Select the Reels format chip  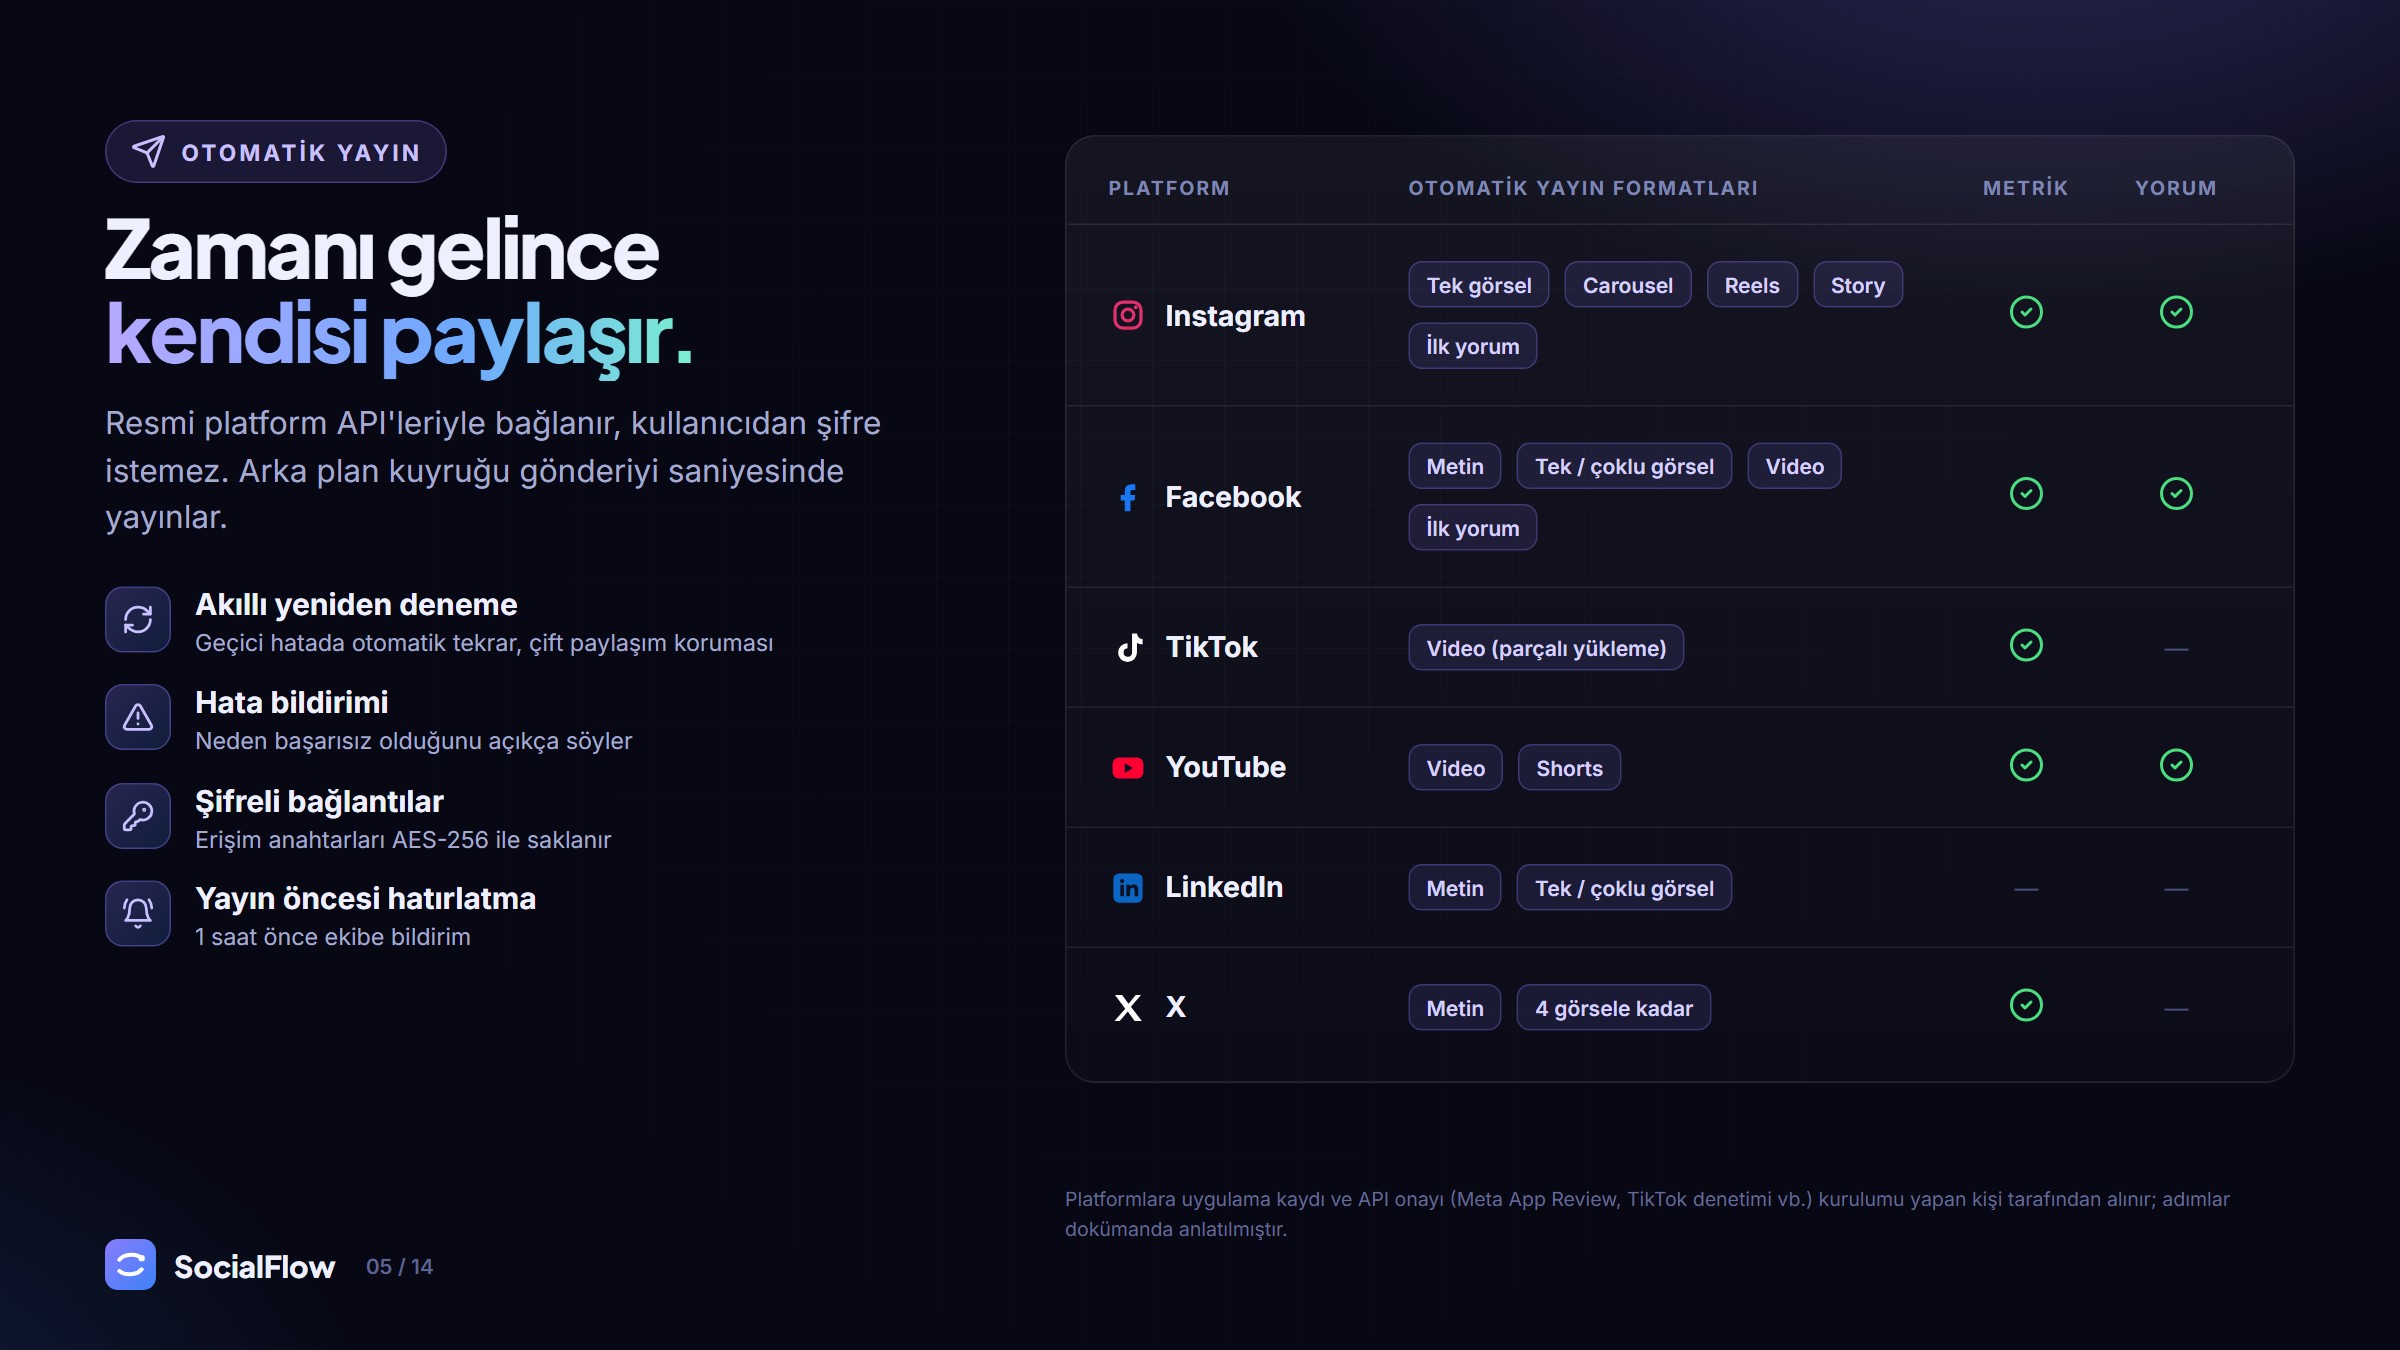tap(1752, 285)
